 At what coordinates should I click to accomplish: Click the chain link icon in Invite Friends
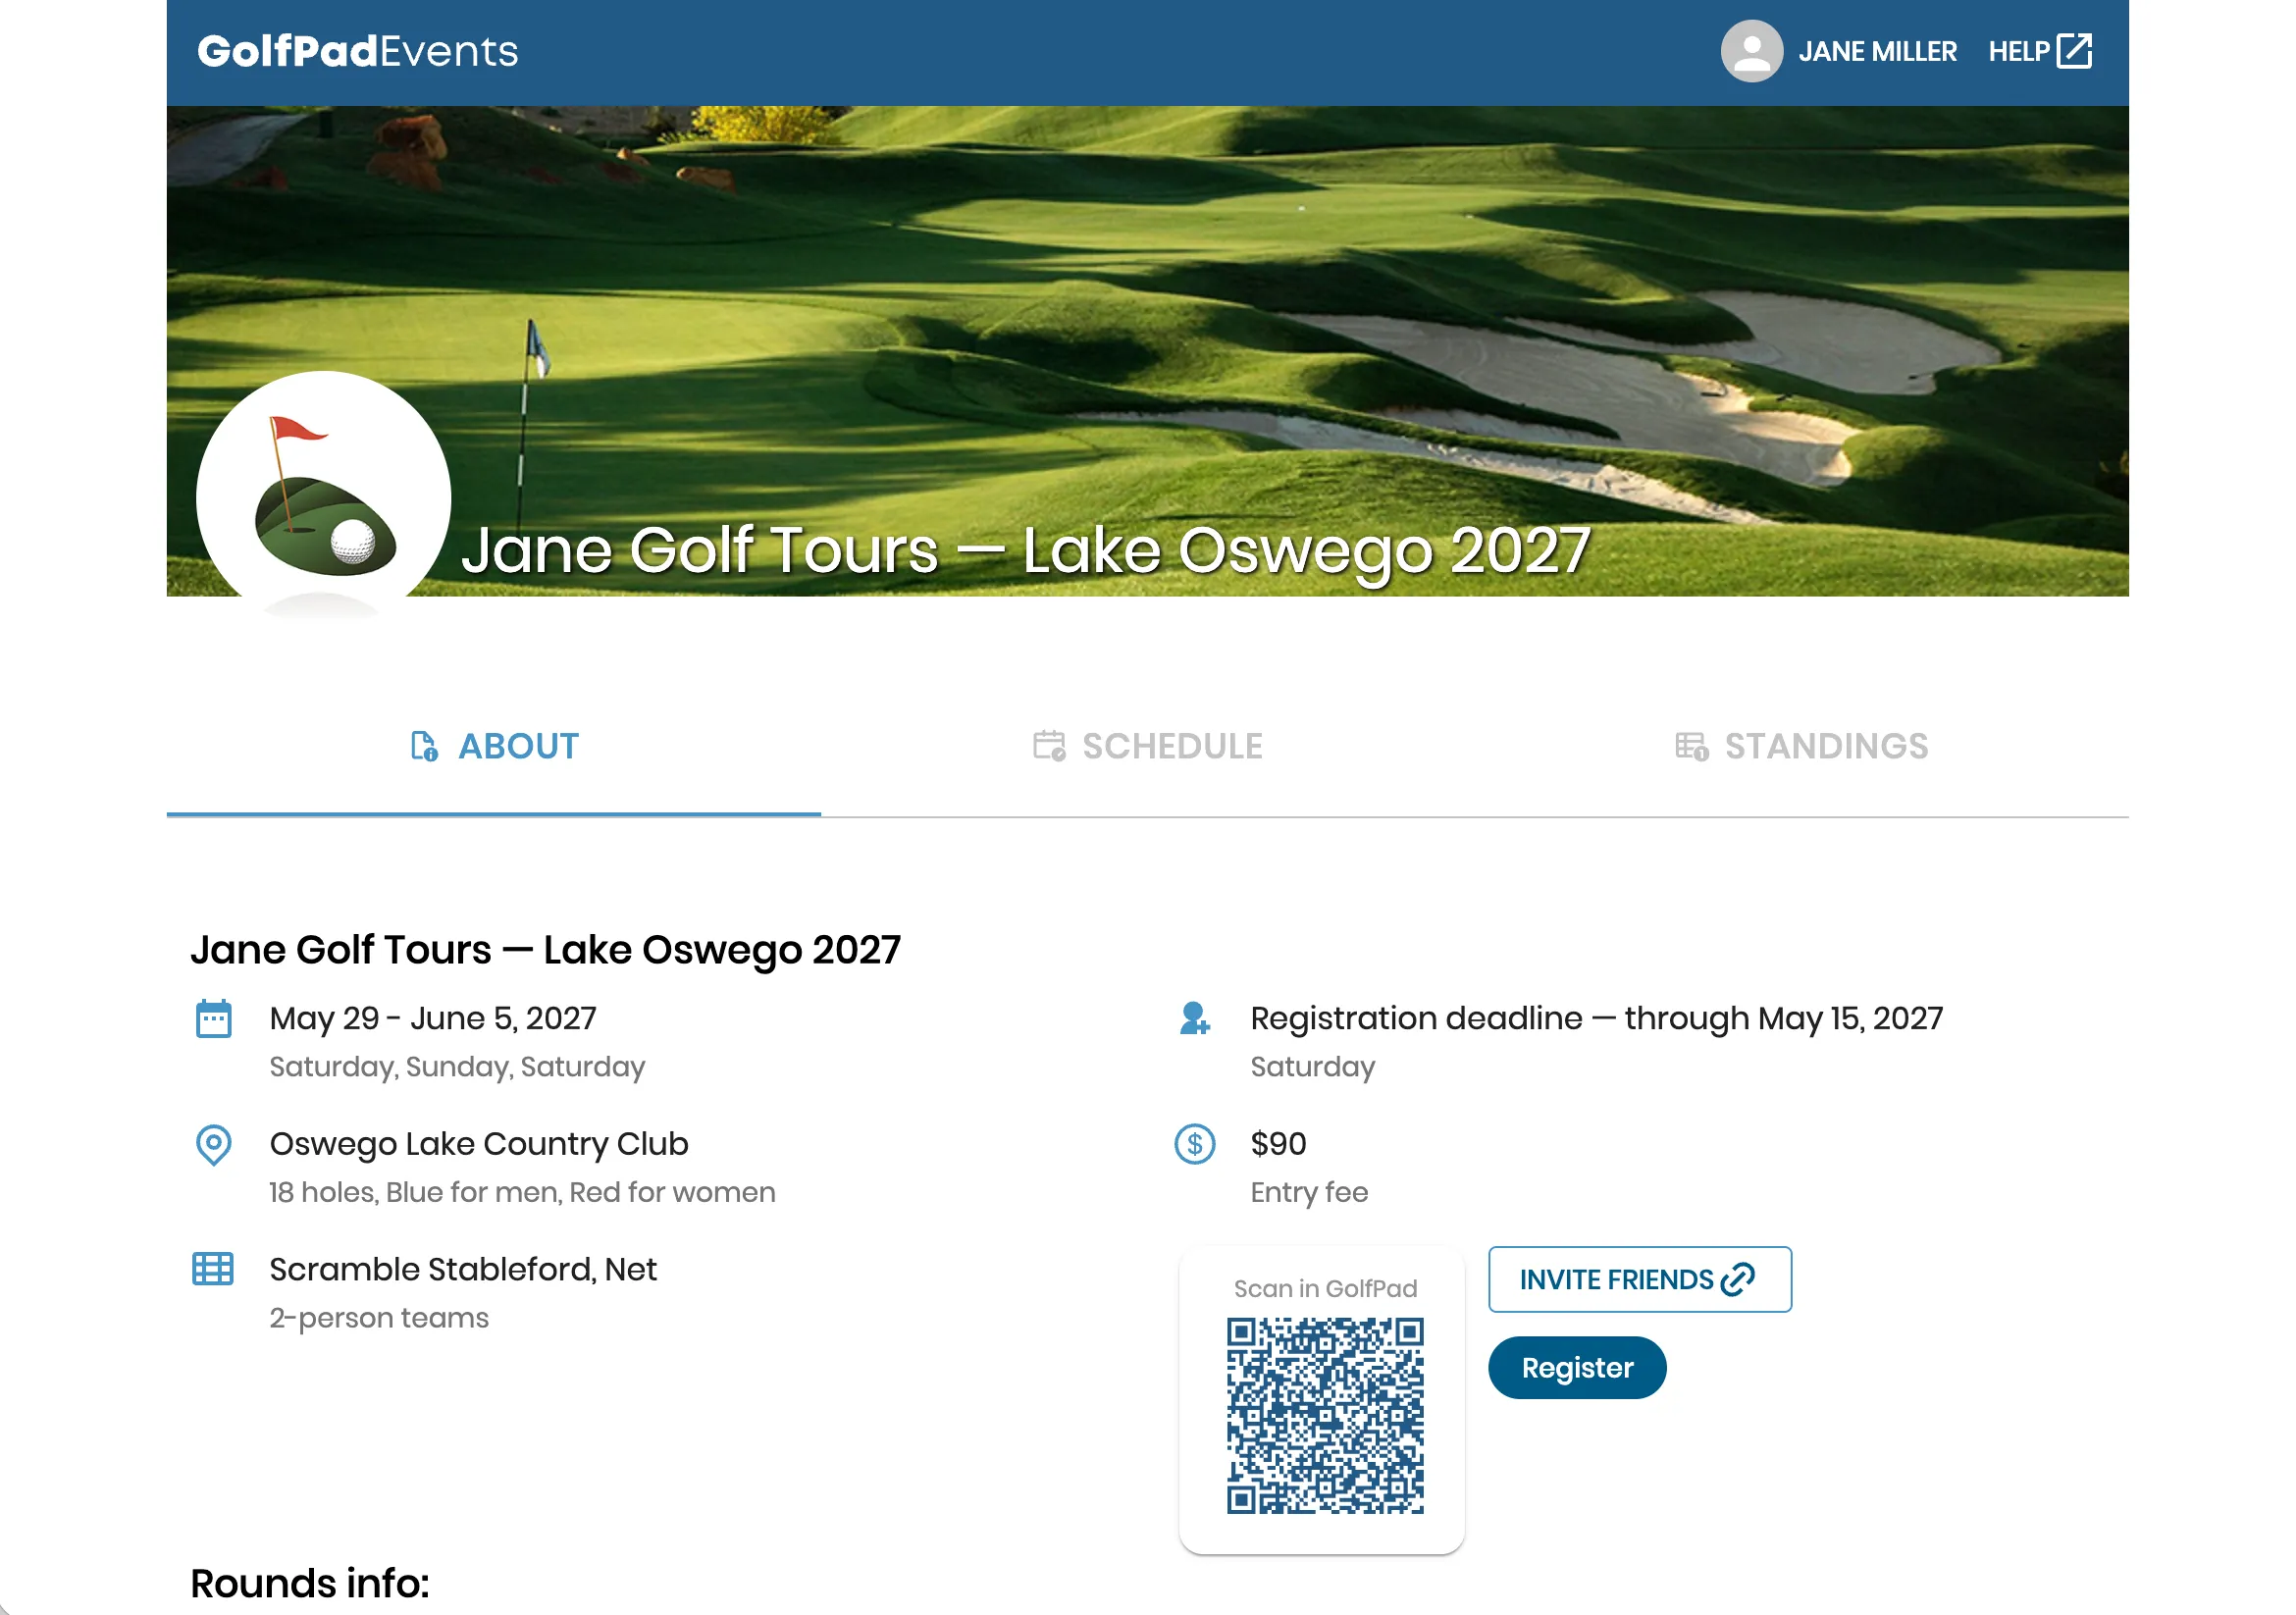1737,1279
